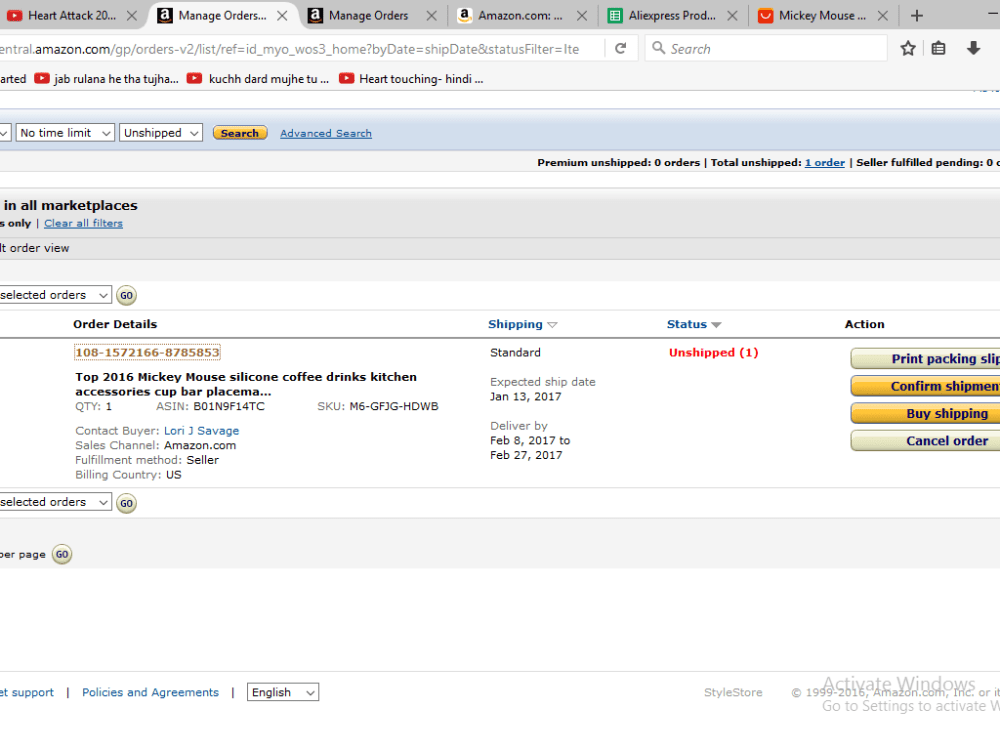Image resolution: width=1000 pixels, height=750 pixels.
Task: Click Clear all filters link
Action: click(x=84, y=223)
